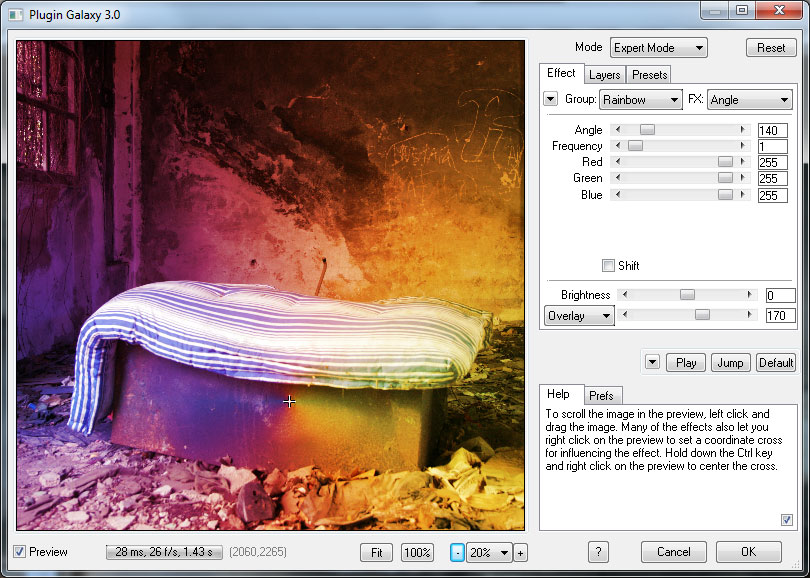Screen dimensions: 810x578
Task: Toggle the Preview checkbox
Action: point(20,552)
